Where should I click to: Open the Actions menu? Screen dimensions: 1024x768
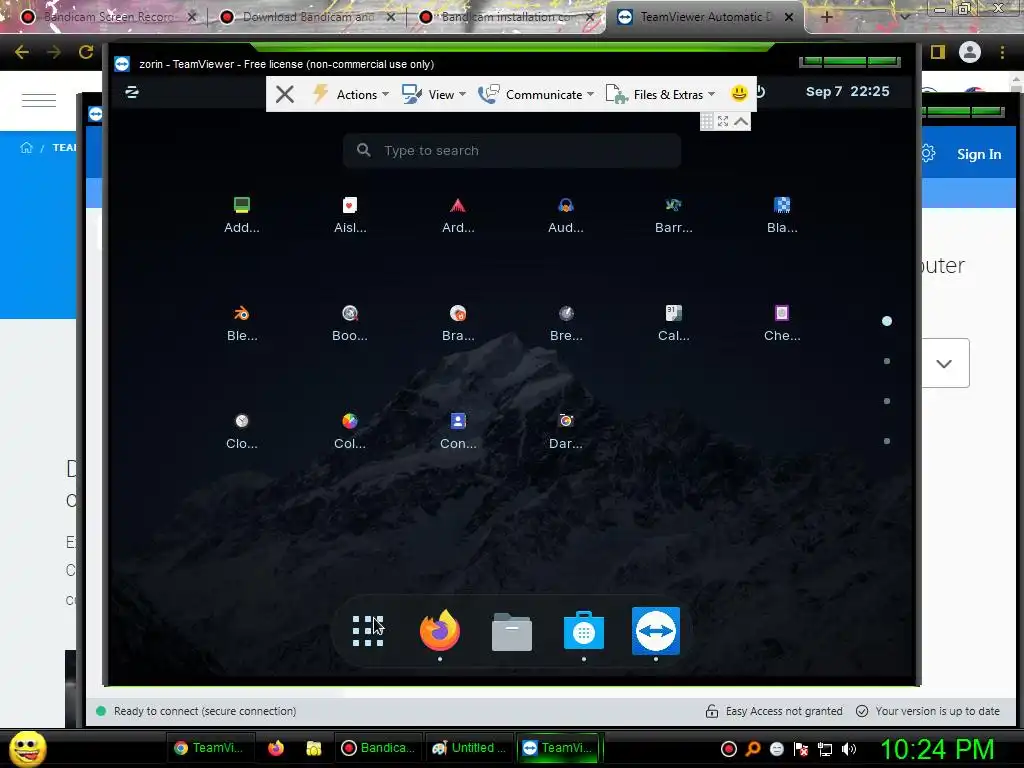(350, 94)
